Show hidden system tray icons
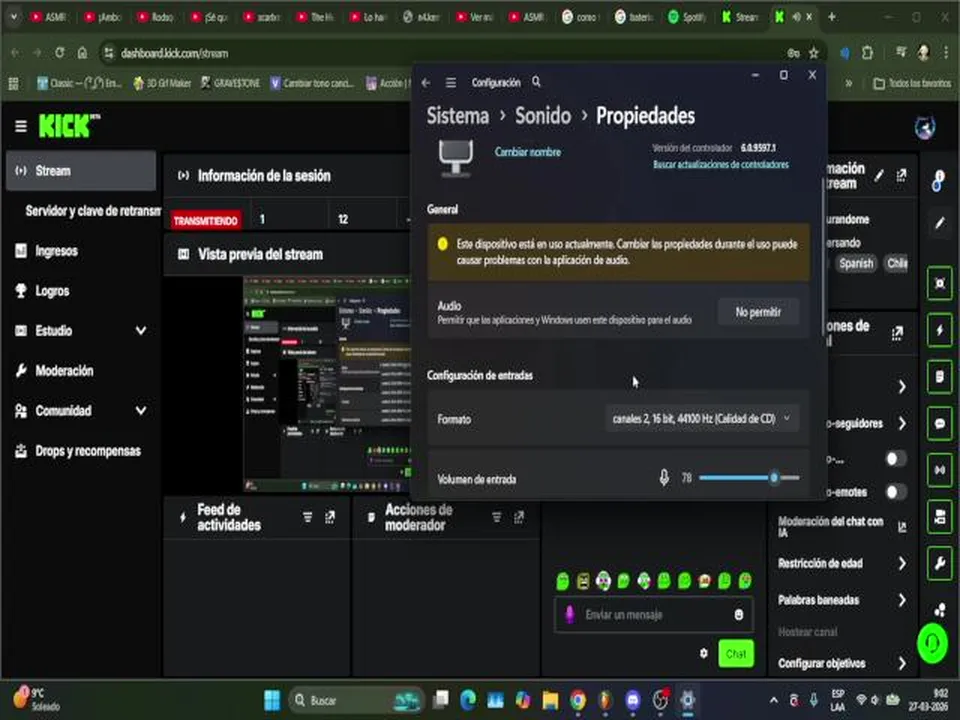The width and height of the screenshot is (960, 720). (774, 700)
